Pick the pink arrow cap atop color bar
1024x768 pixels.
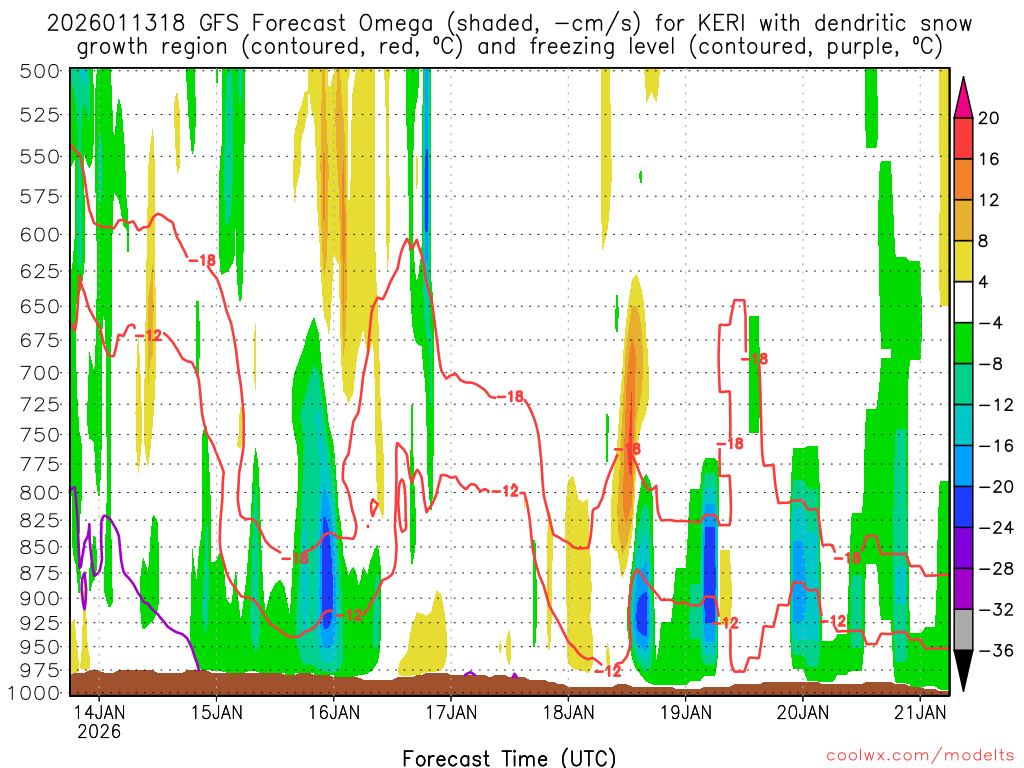click(963, 99)
